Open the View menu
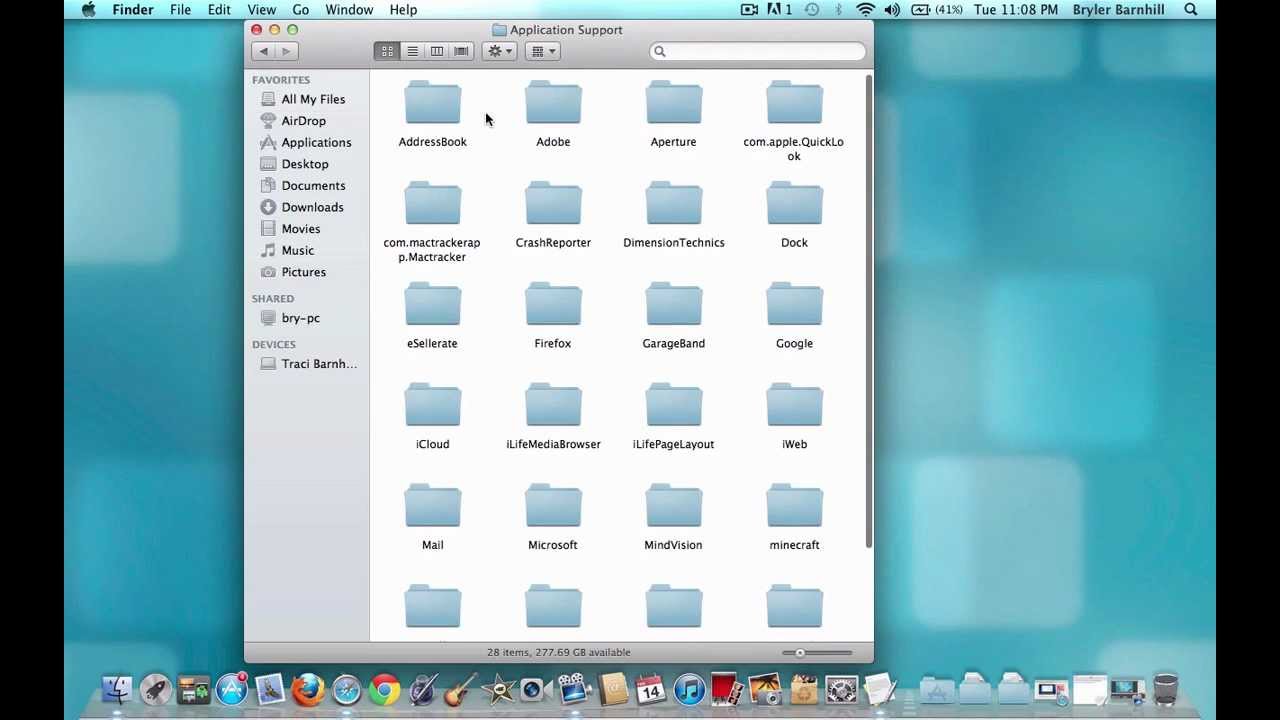Image resolution: width=1280 pixels, height=720 pixels. (x=261, y=9)
